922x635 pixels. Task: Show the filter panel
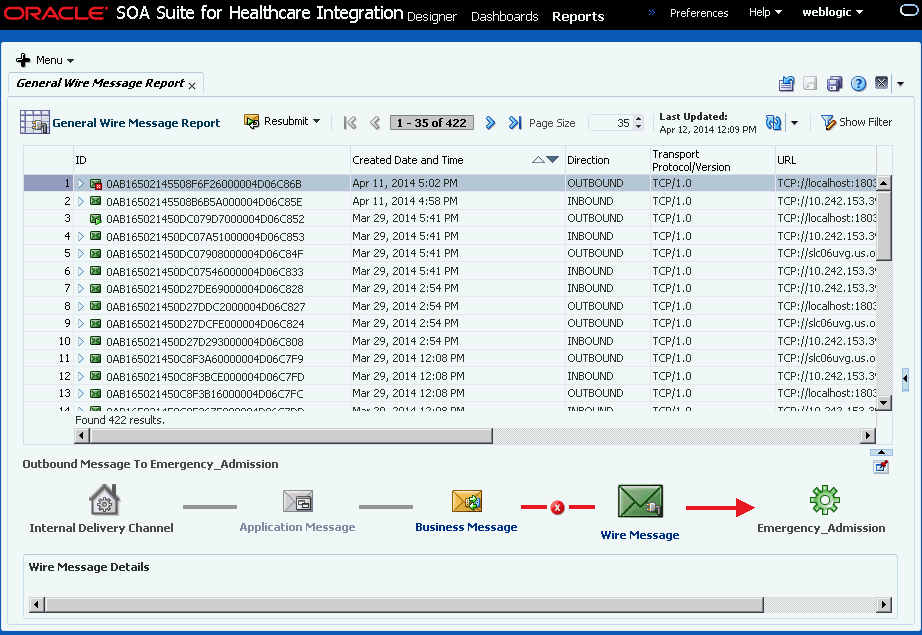[856, 122]
